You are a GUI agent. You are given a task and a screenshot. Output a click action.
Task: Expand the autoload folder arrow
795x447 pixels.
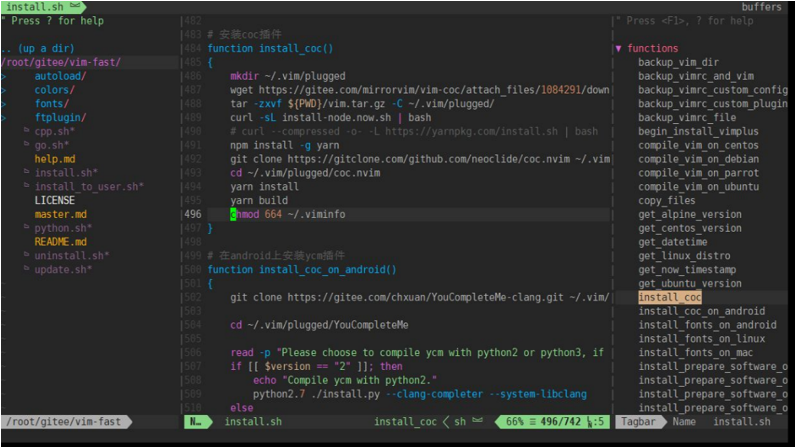click(x=4, y=77)
